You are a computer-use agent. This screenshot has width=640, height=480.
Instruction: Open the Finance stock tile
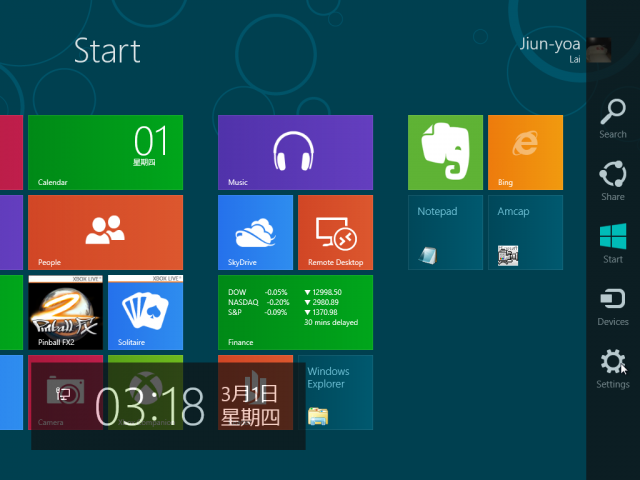295,312
